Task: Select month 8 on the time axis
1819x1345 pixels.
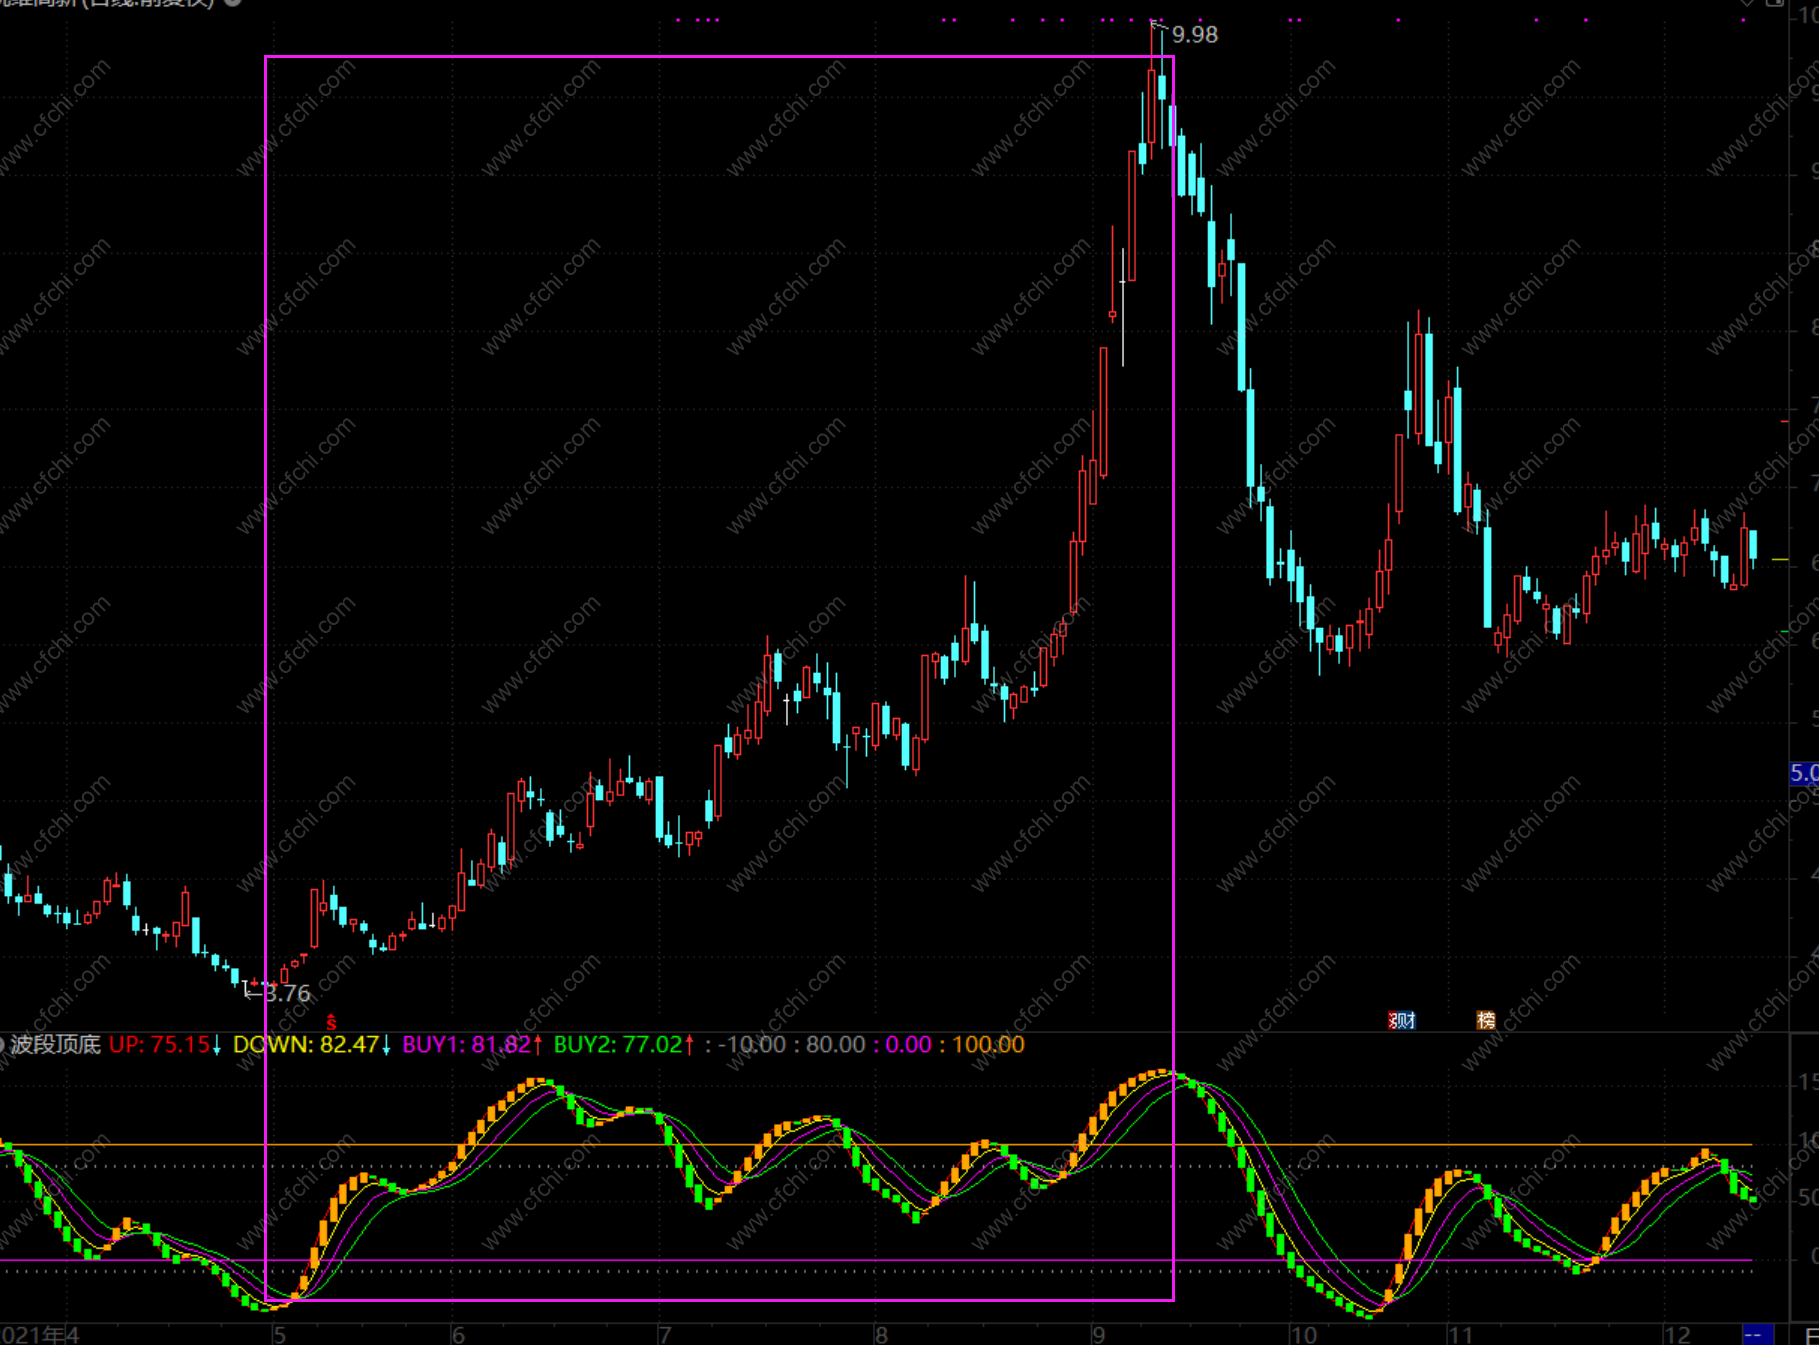Action: click(x=881, y=1335)
